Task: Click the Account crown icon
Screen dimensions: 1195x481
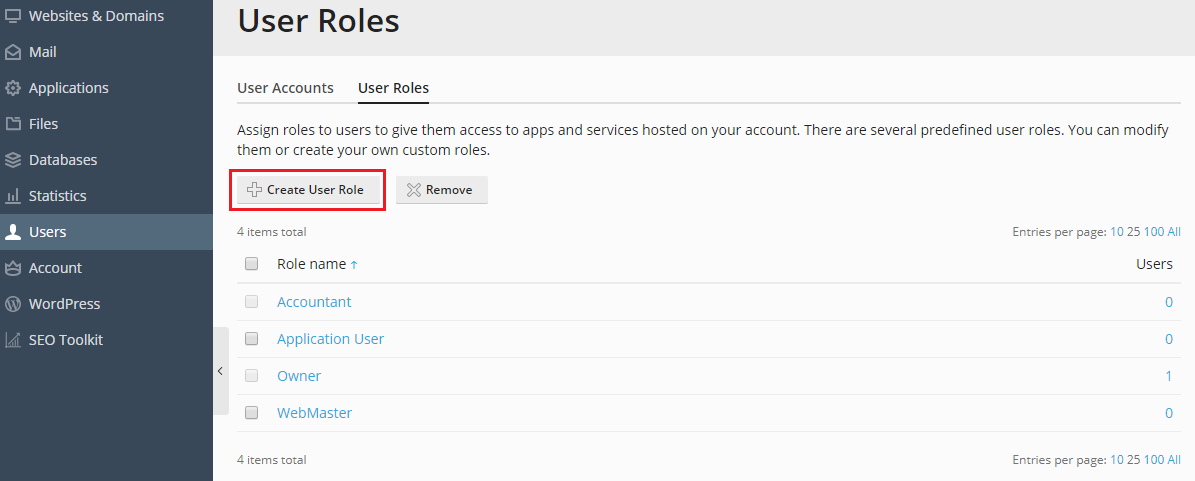Action: pos(13,268)
